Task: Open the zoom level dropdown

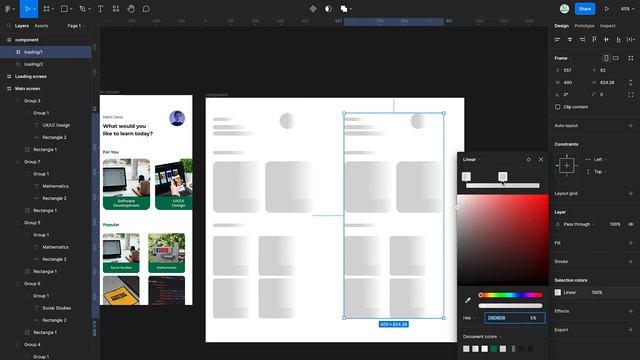Action: [x=627, y=9]
